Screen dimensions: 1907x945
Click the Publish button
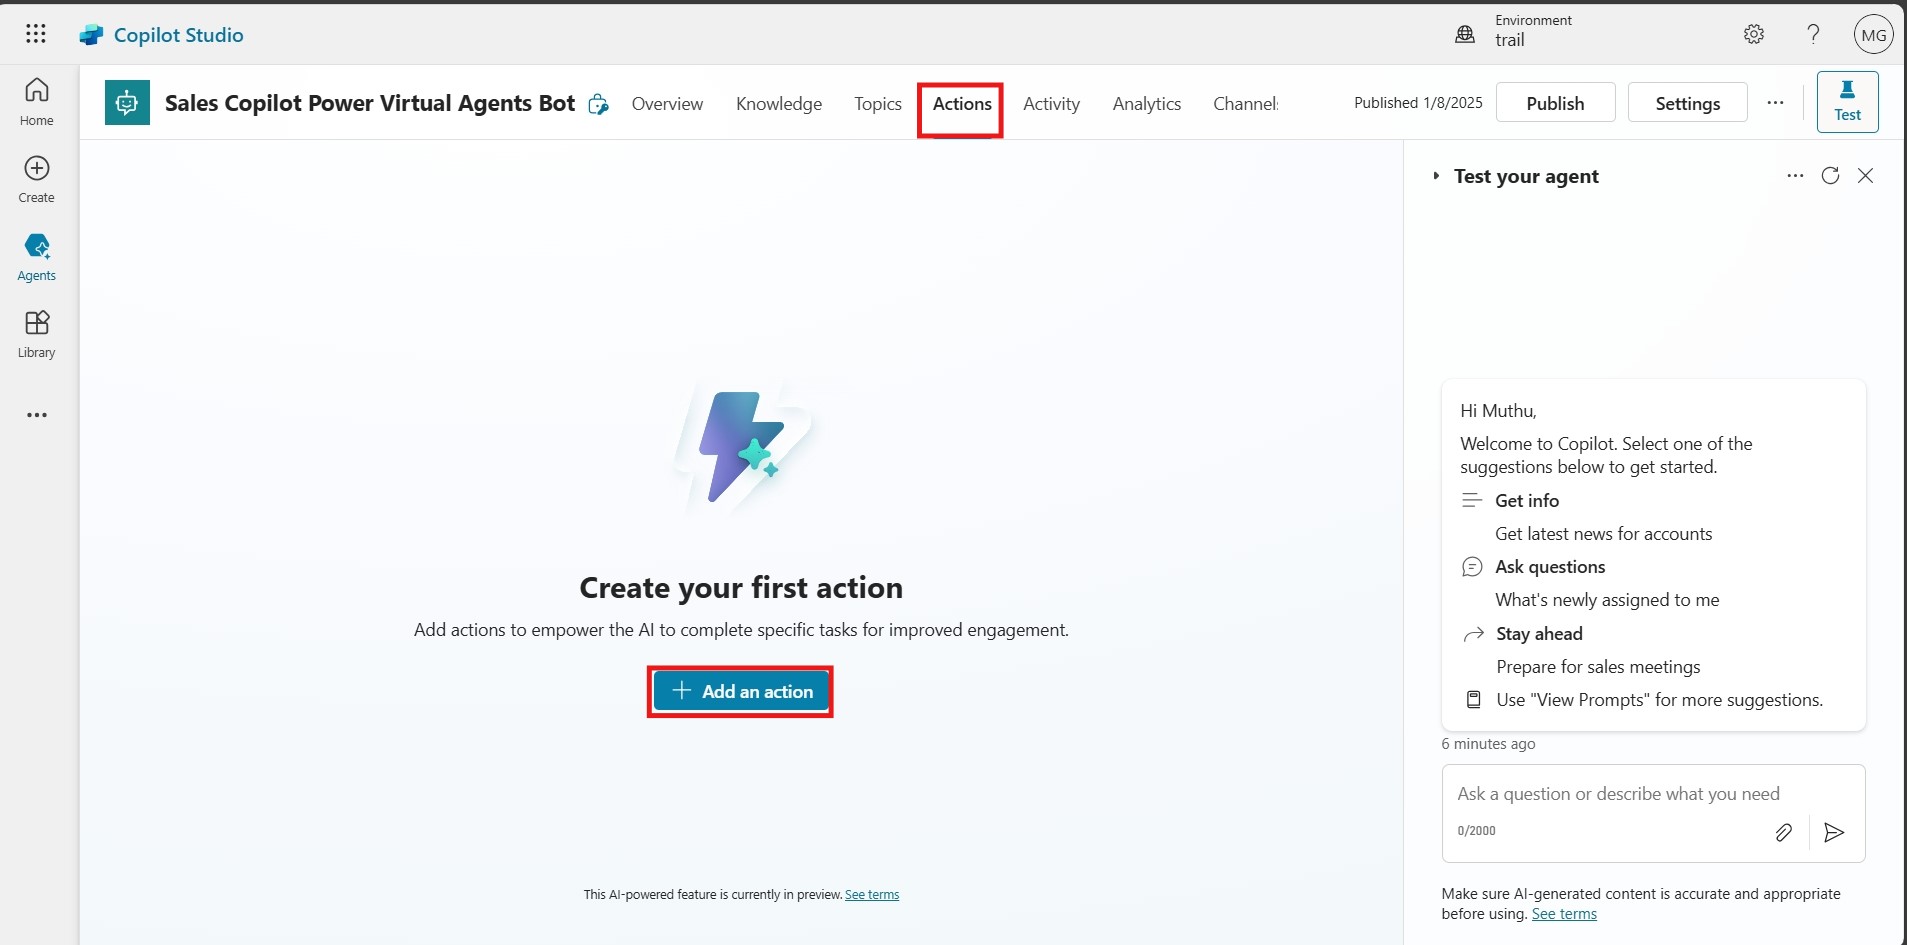pos(1555,103)
